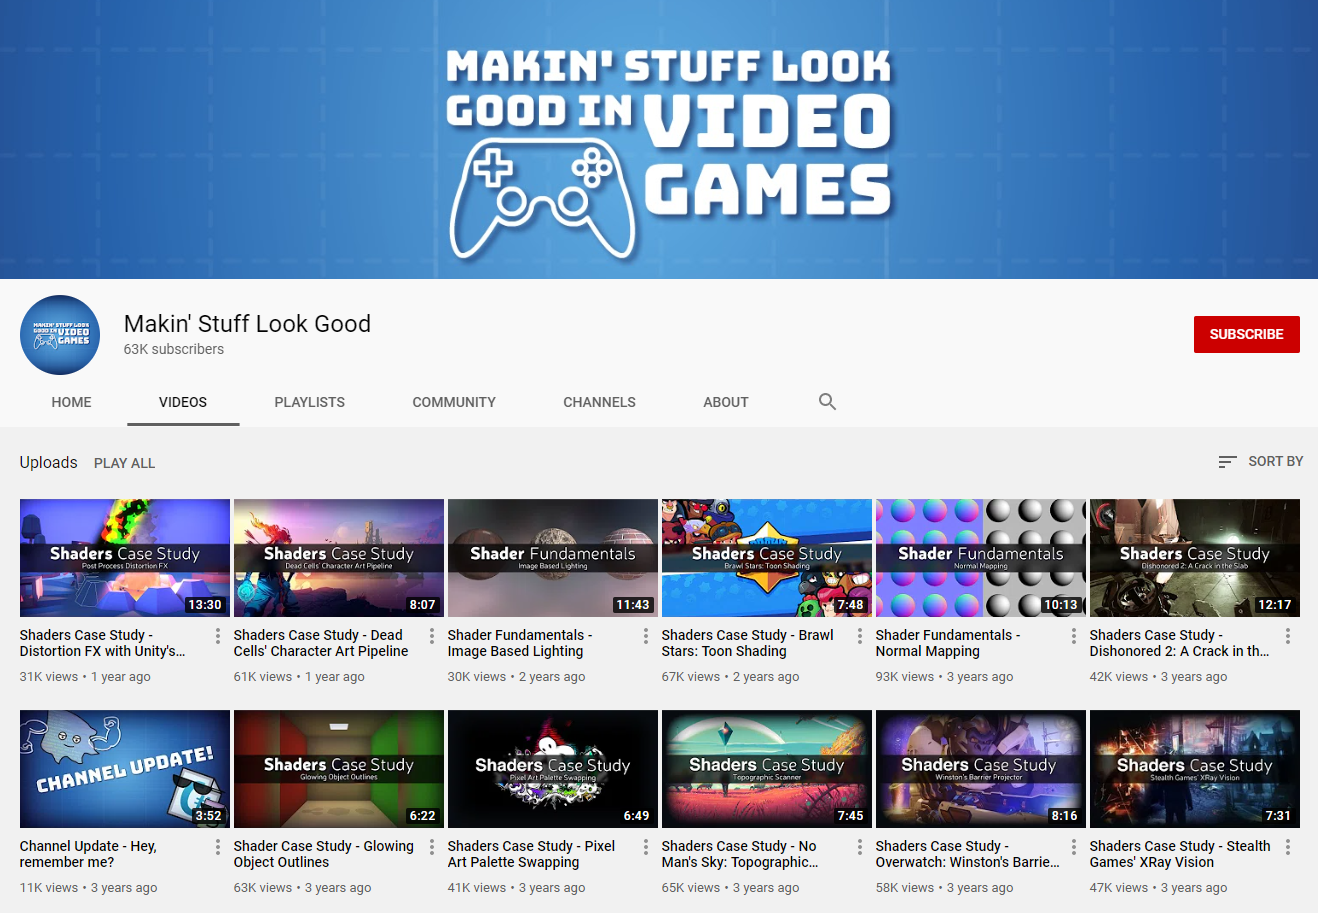1318x913 pixels.
Task: Click '31K views • 1 year ago' text
Action: 85,677
